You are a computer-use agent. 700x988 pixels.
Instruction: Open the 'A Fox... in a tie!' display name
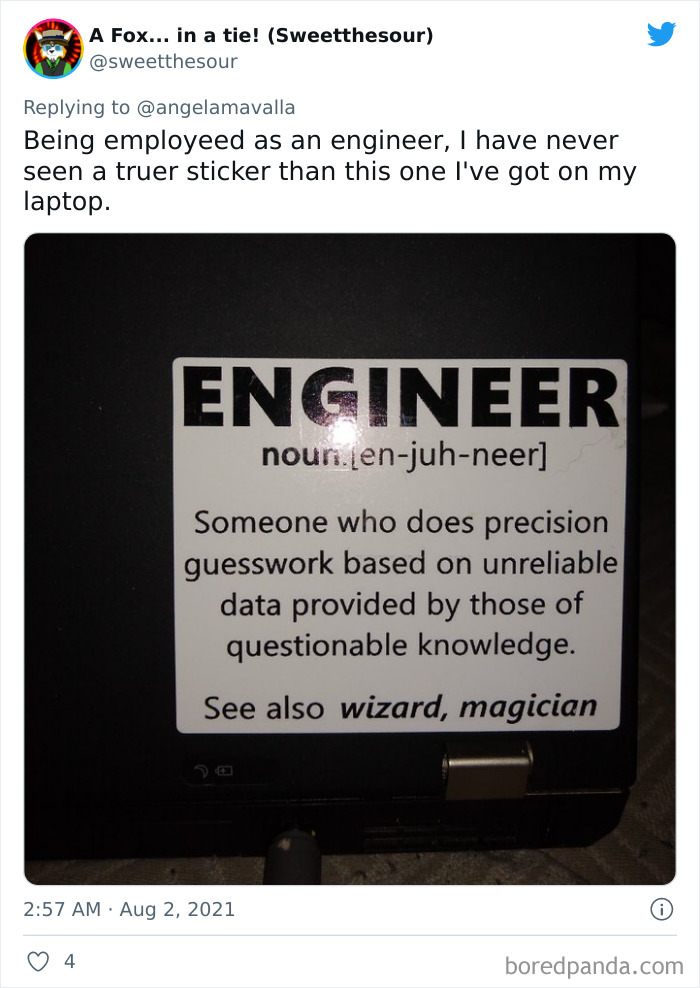(x=261, y=35)
